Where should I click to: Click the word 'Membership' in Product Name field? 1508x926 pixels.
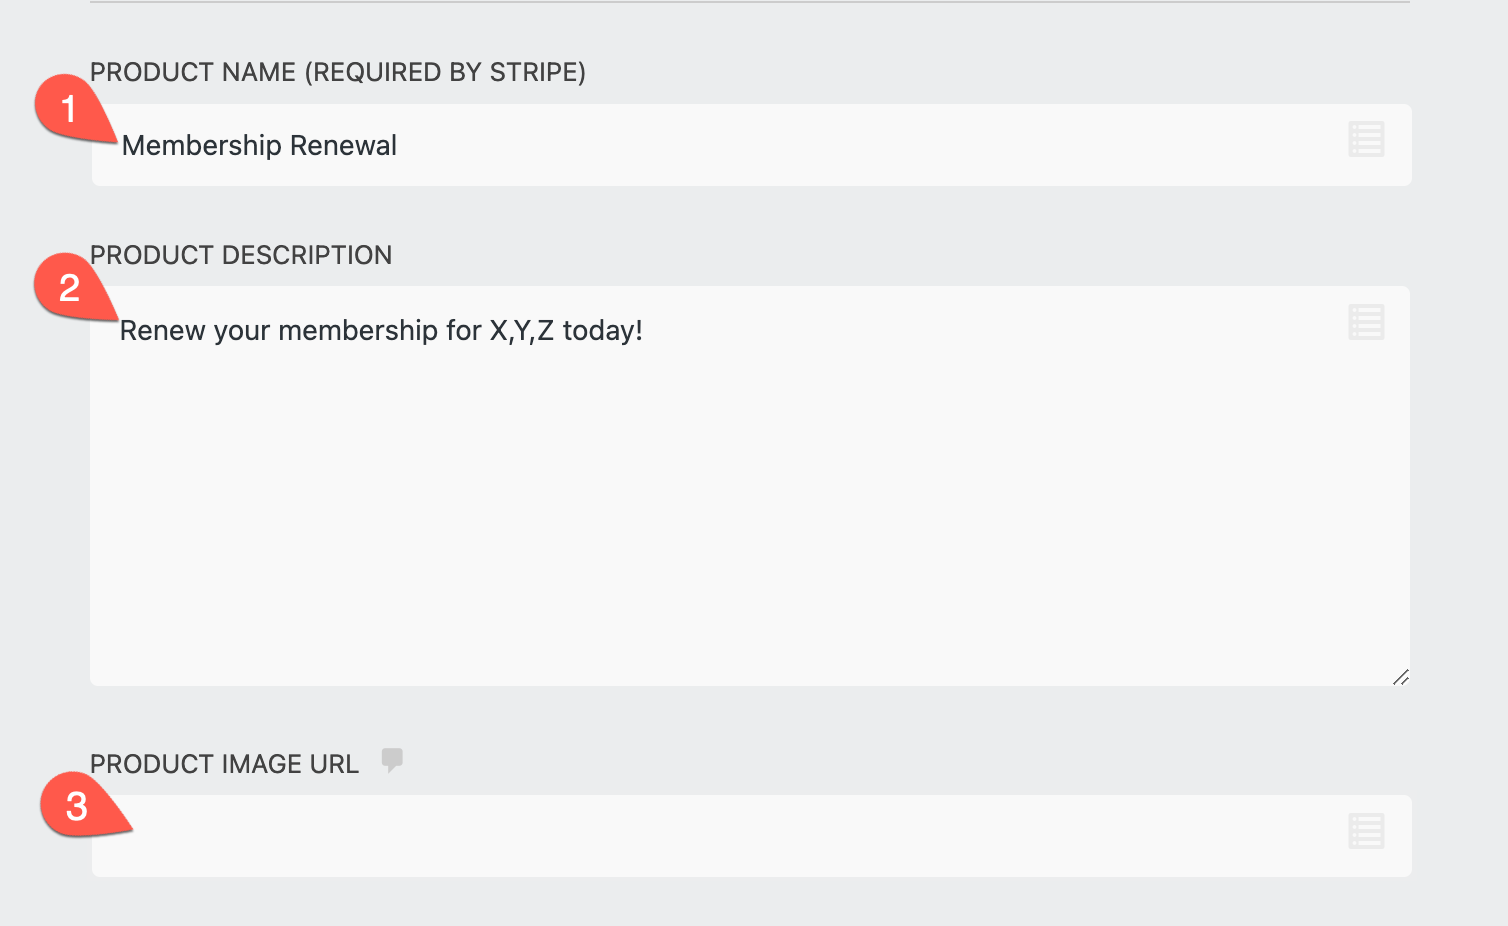click(x=201, y=146)
